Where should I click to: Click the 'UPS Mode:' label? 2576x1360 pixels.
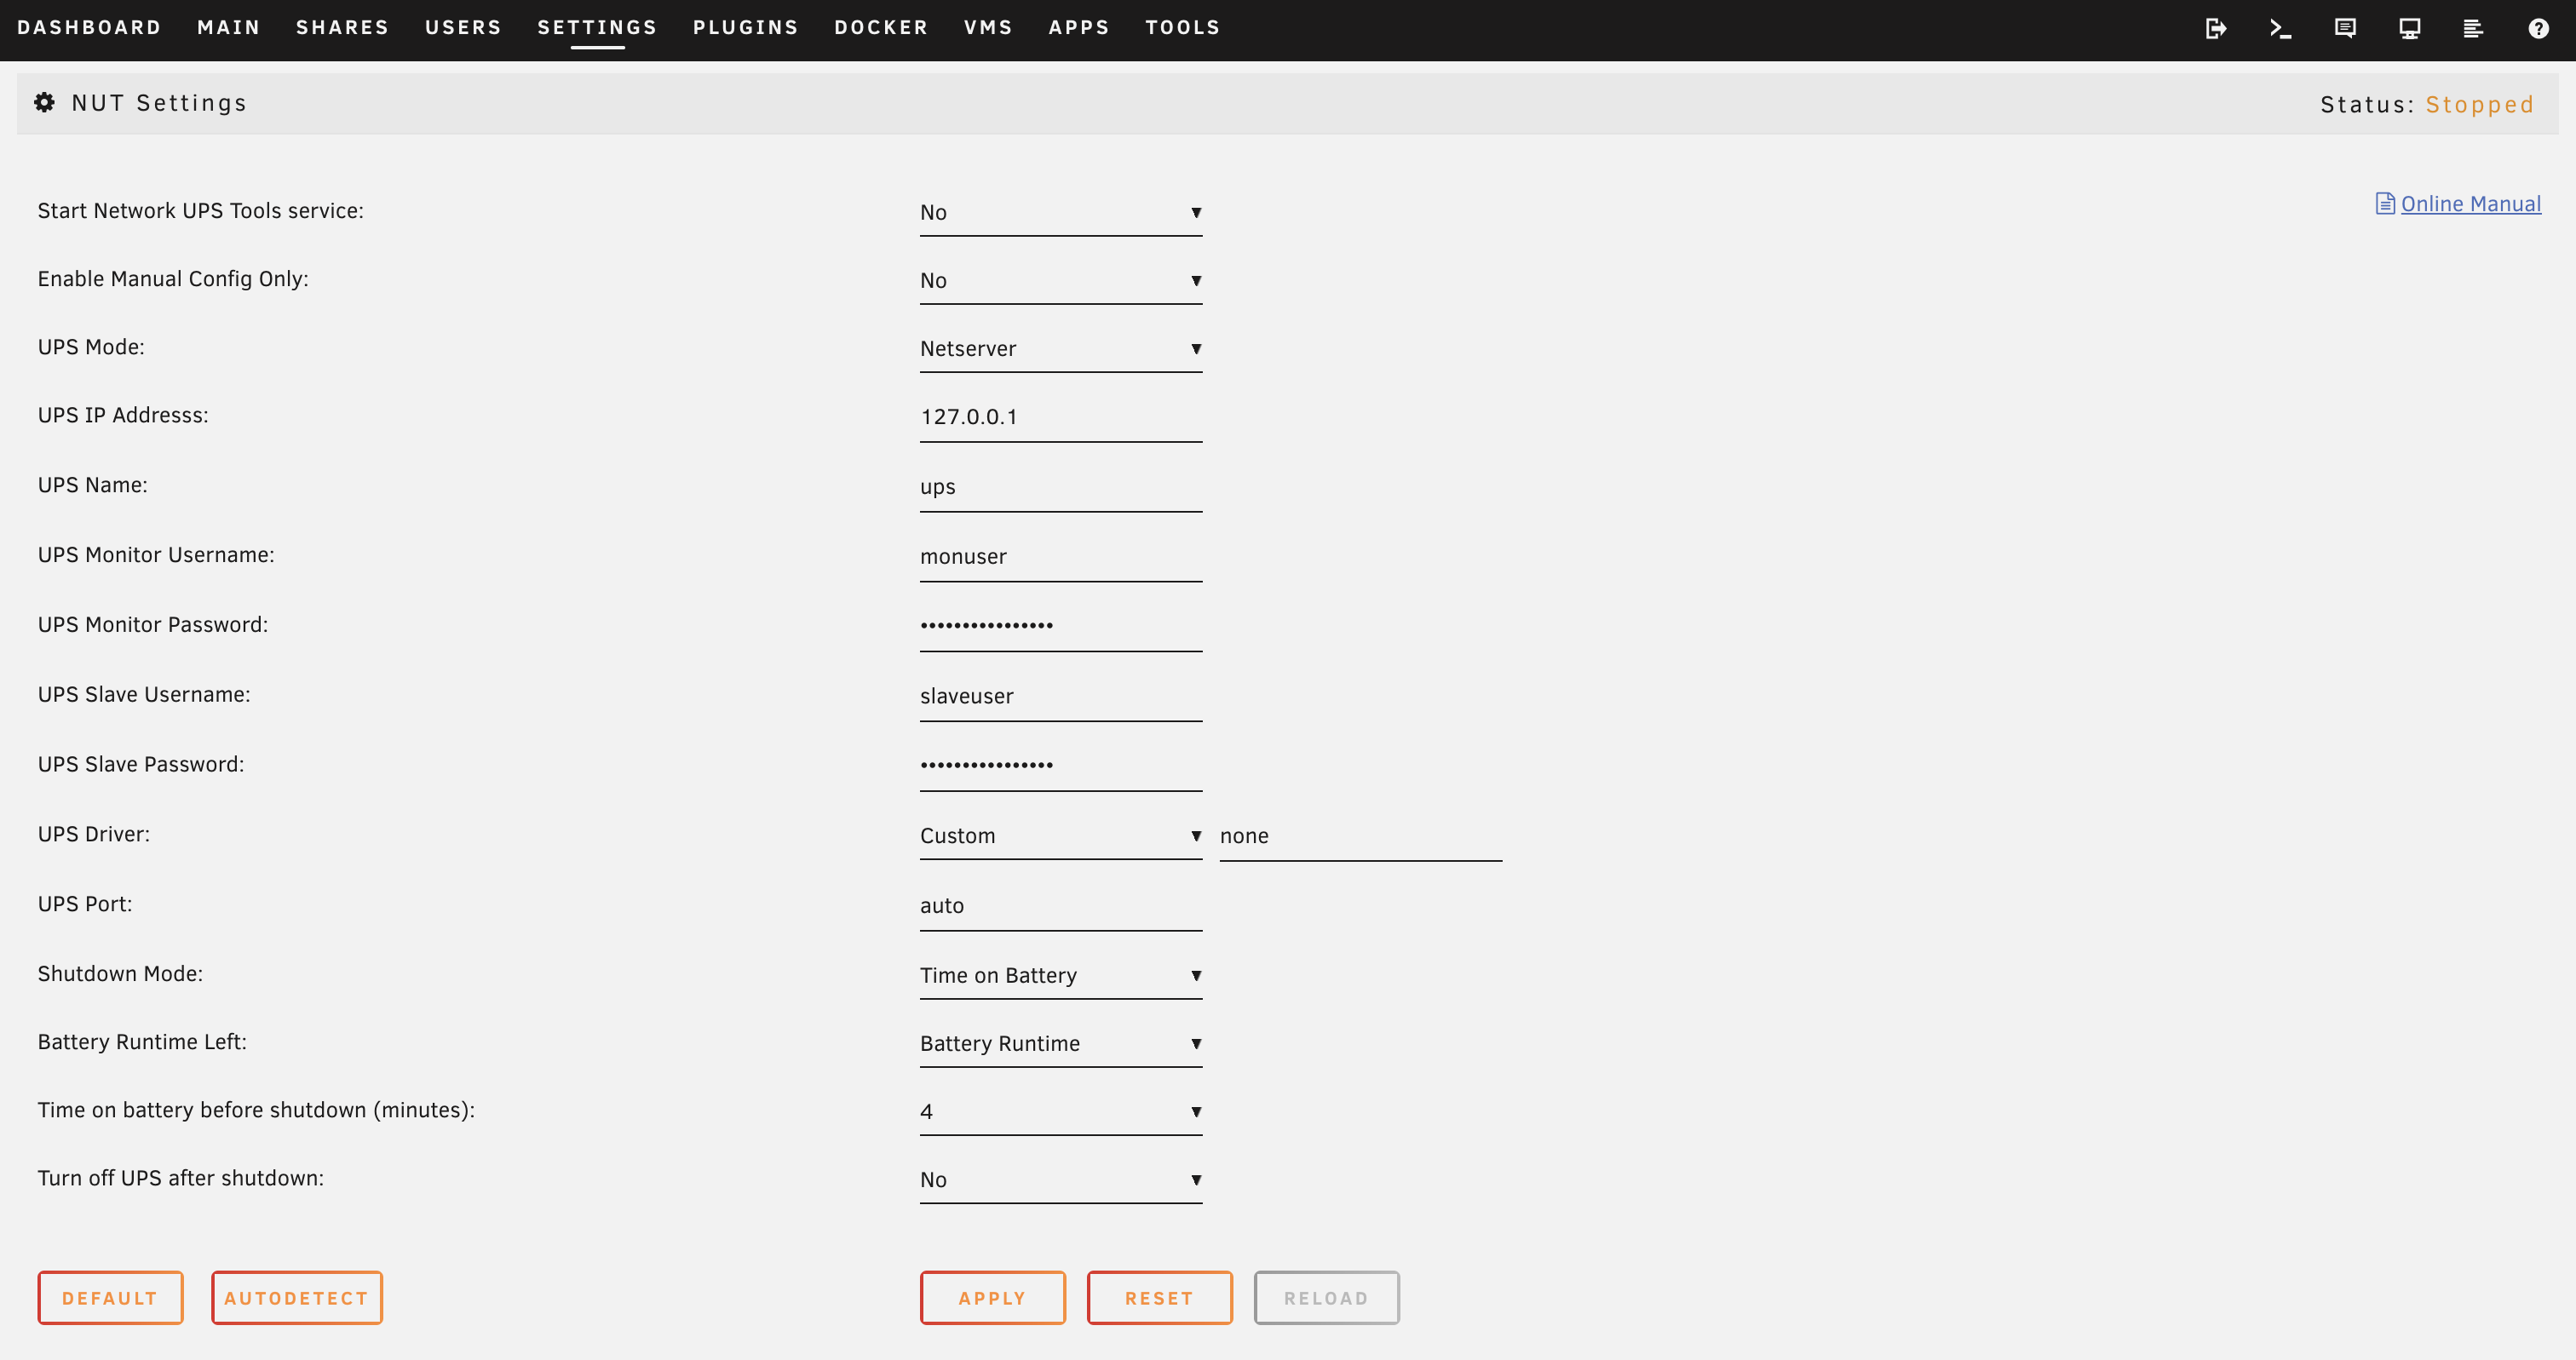pyautogui.click(x=91, y=347)
